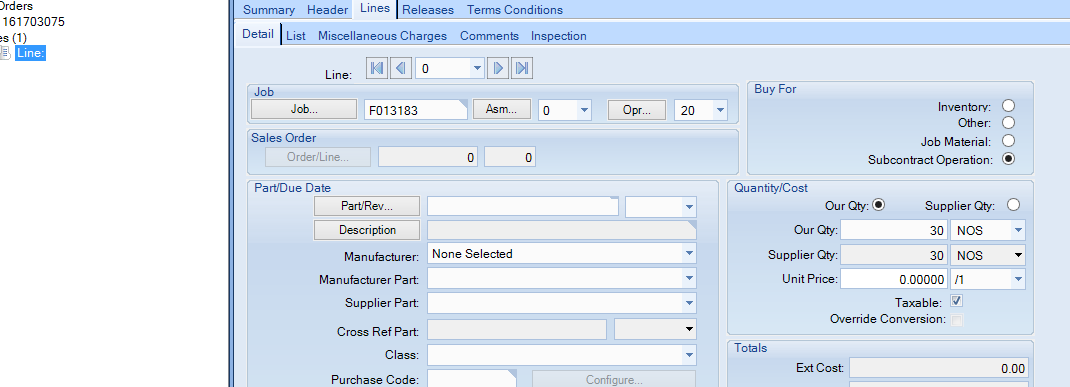Screen dimensions: 1070x387
Task: Open the part revision dropdown
Action: (x=689, y=207)
